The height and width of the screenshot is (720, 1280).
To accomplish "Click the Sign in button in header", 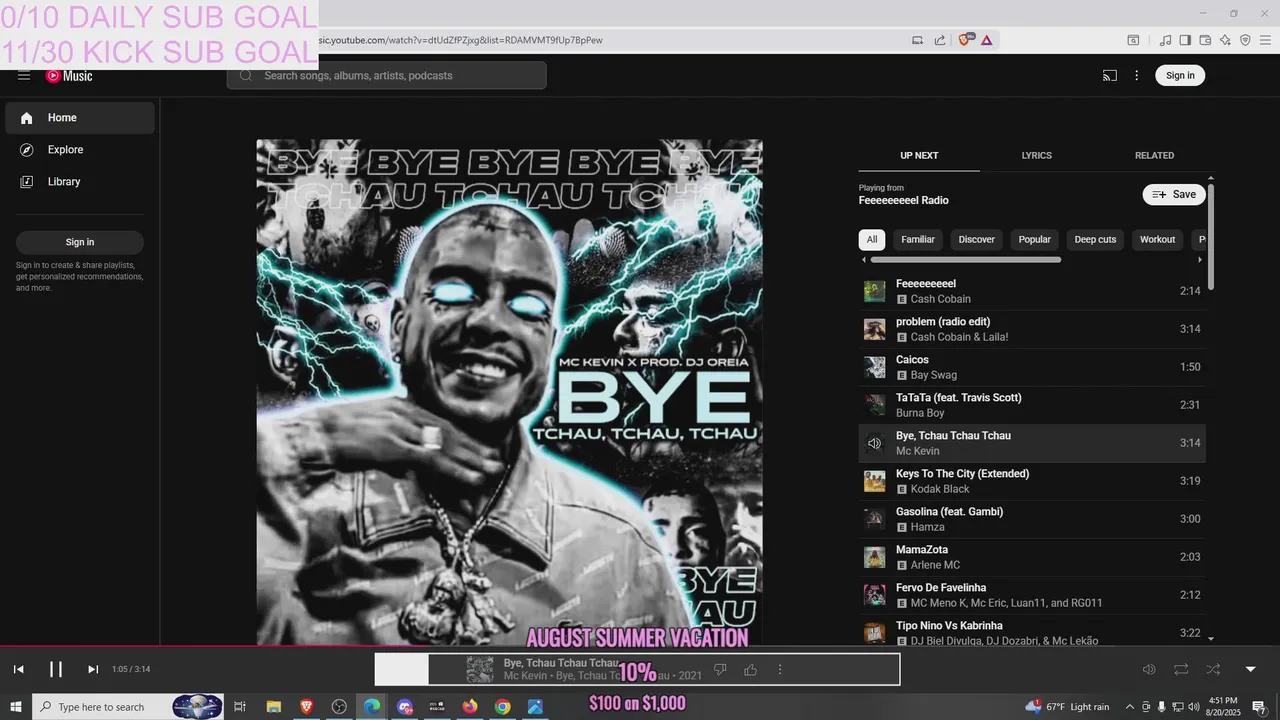I will (x=1180, y=76).
